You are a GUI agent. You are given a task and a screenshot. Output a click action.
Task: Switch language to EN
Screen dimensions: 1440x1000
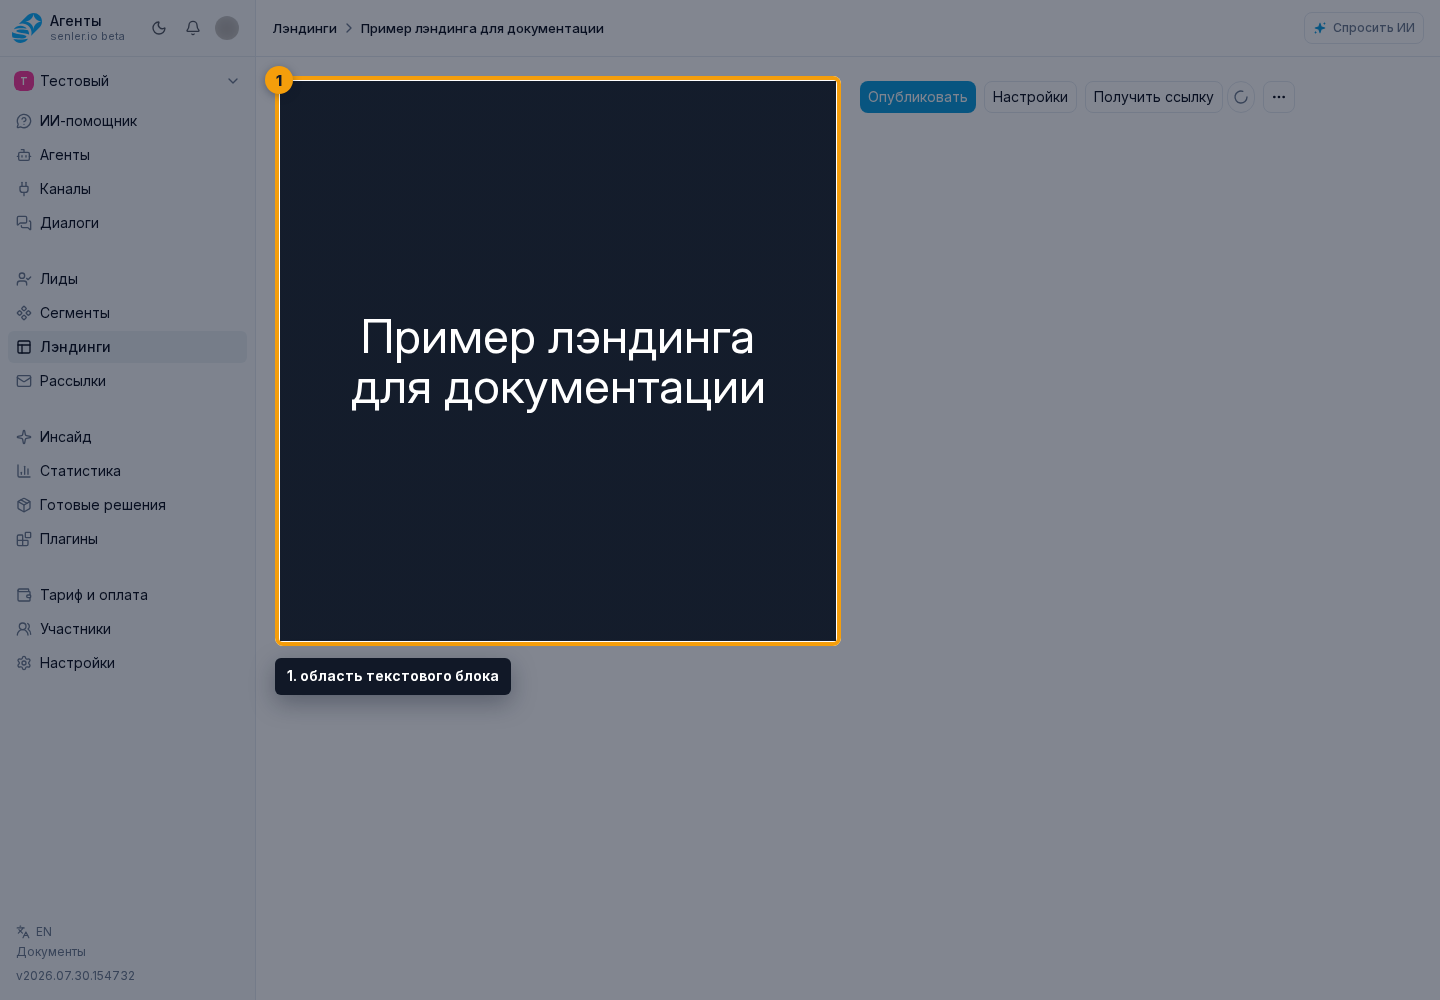coord(34,932)
